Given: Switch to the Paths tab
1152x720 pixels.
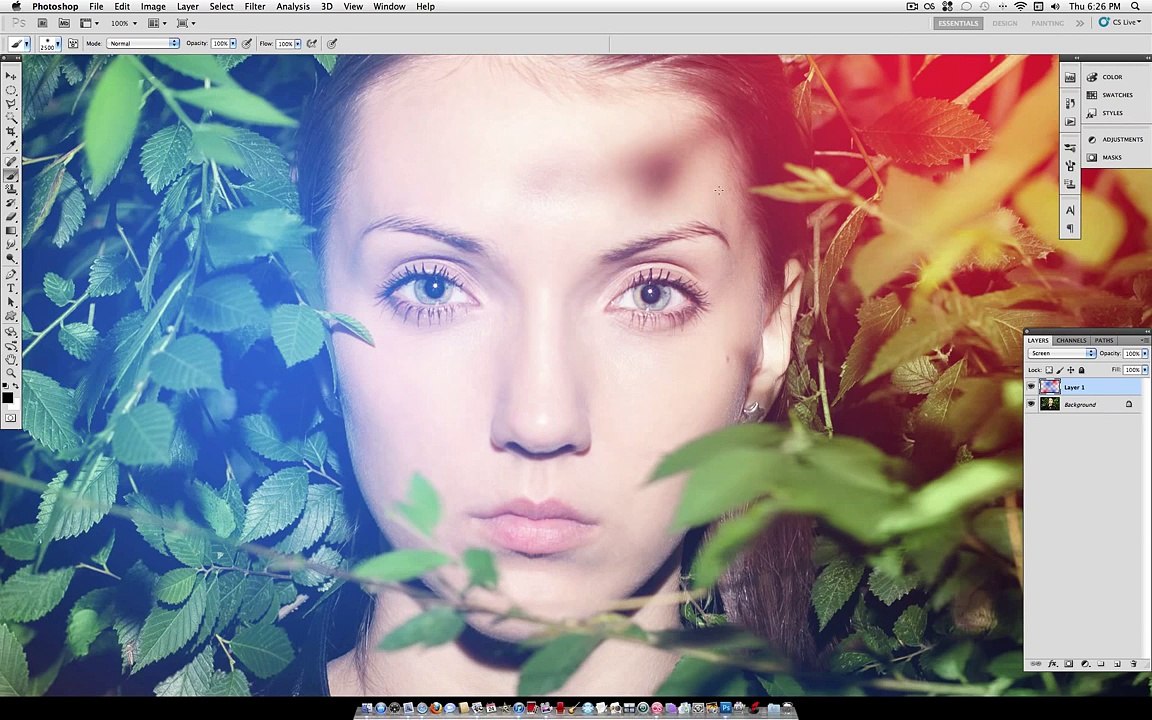Looking at the screenshot, I should [1104, 340].
